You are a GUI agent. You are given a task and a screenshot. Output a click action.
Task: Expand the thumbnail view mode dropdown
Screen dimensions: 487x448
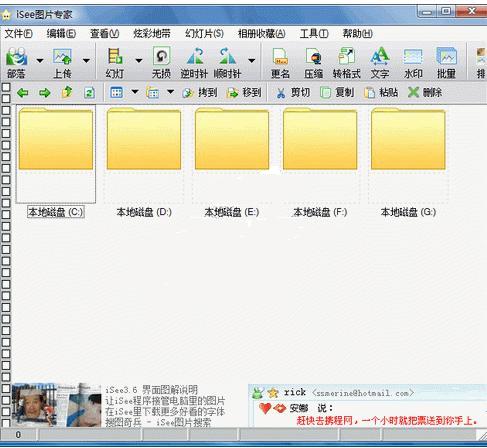pyautogui.click(x=135, y=91)
